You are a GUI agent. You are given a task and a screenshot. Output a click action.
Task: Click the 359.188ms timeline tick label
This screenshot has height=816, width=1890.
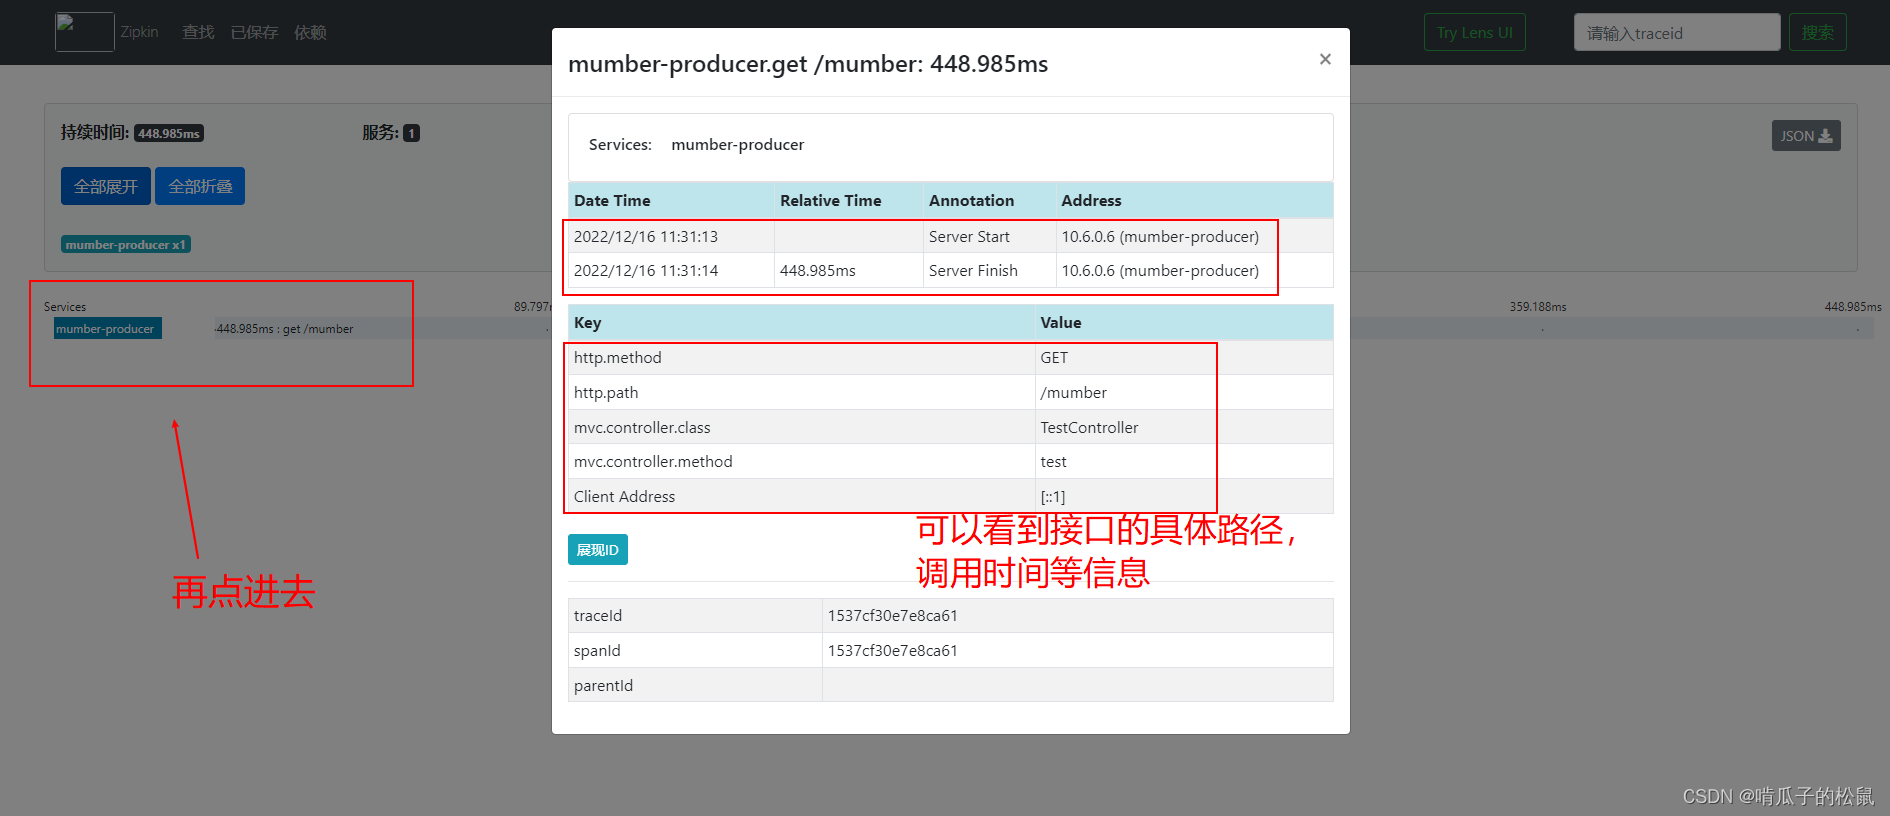(x=1538, y=307)
